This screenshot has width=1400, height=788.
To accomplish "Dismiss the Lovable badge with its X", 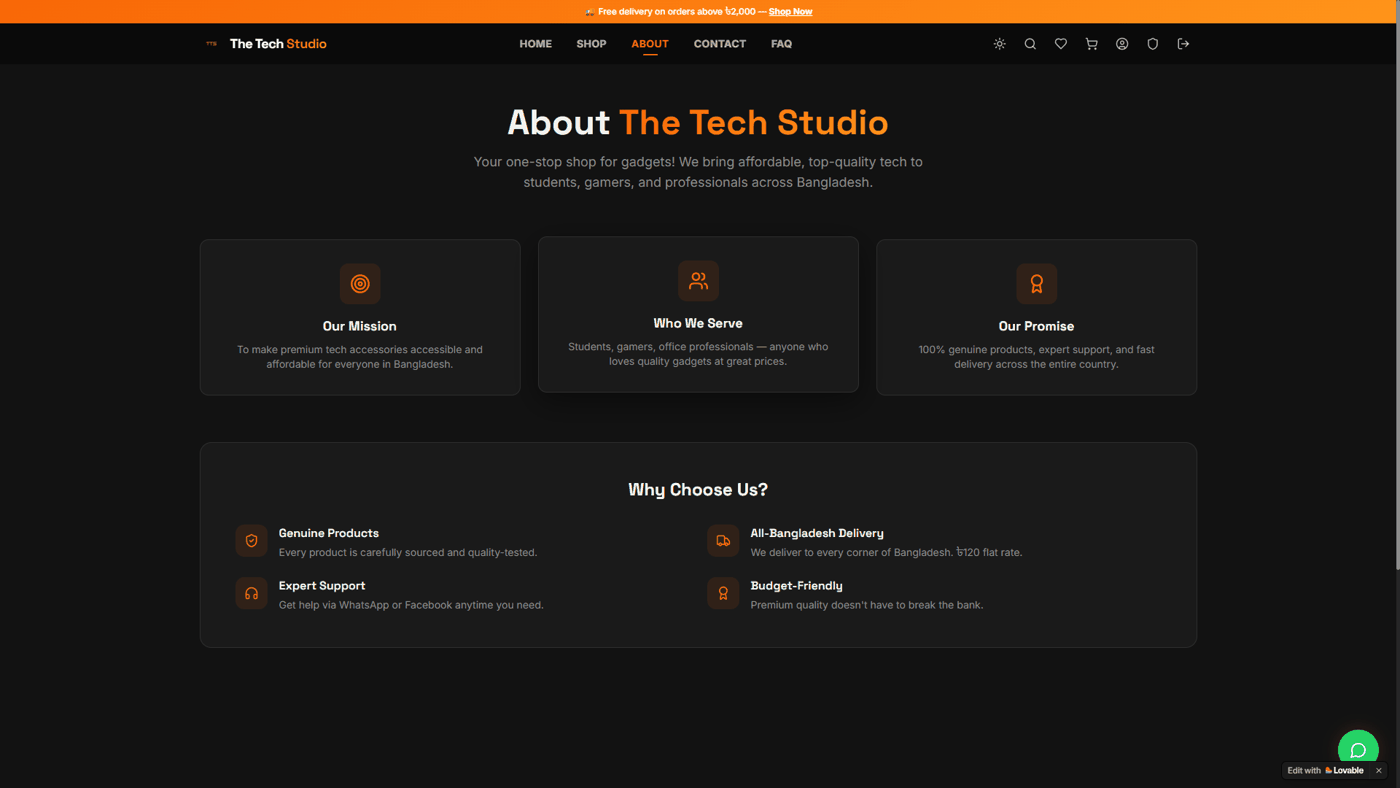I will point(1378,770).
